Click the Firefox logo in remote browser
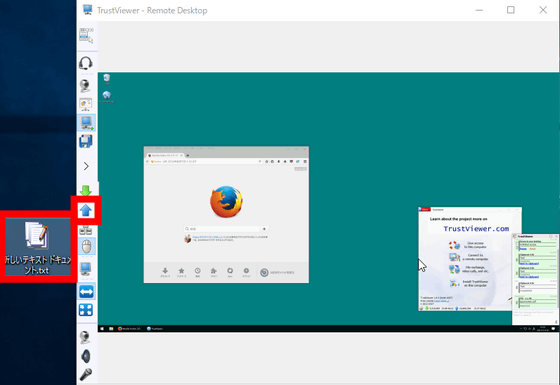Image resolution: width=560 pixels, height=385 pixels. coord(226,201)
